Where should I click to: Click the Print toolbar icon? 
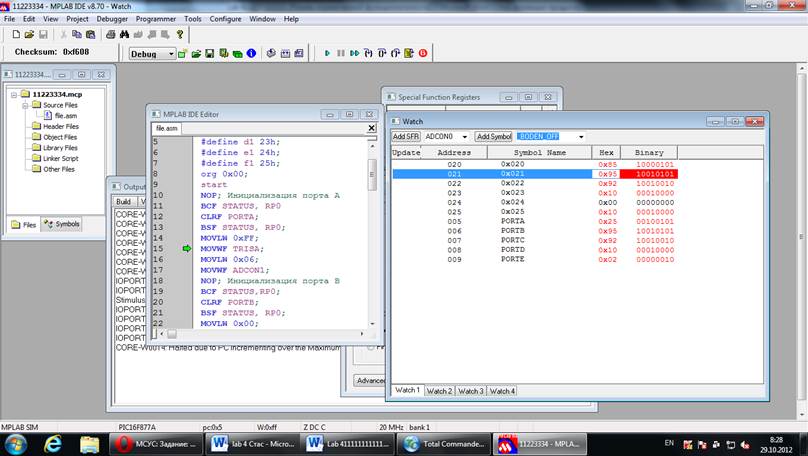[x=110, y=35]
